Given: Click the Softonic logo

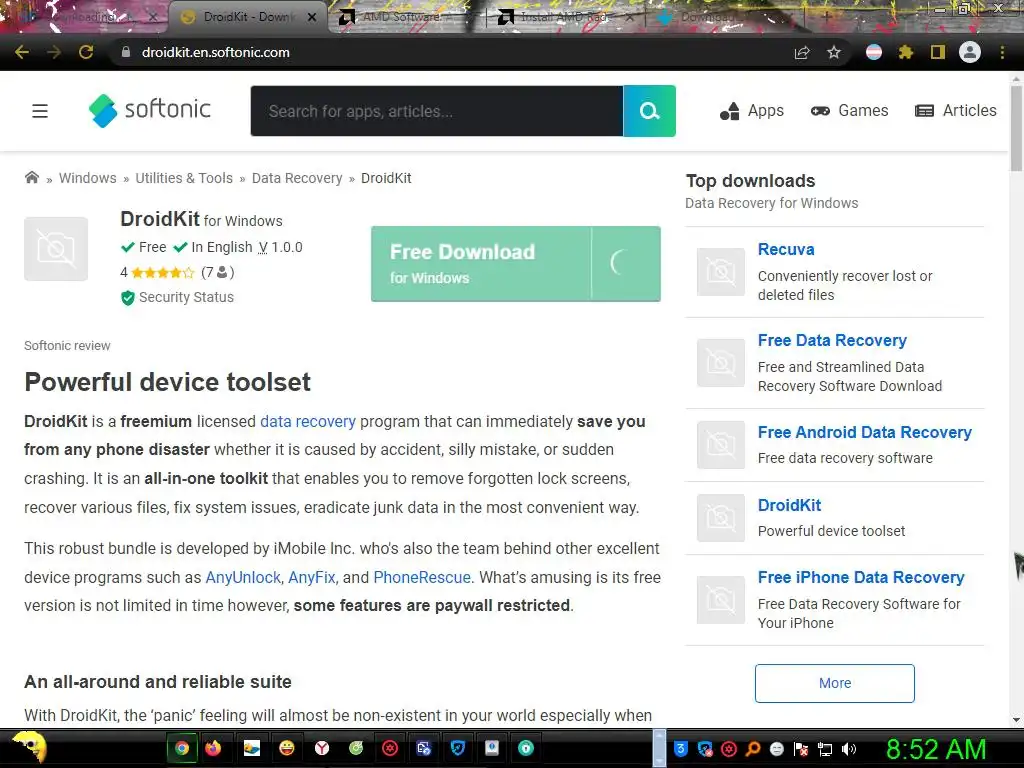Looking at the screenshot, I should click(150, 110).
